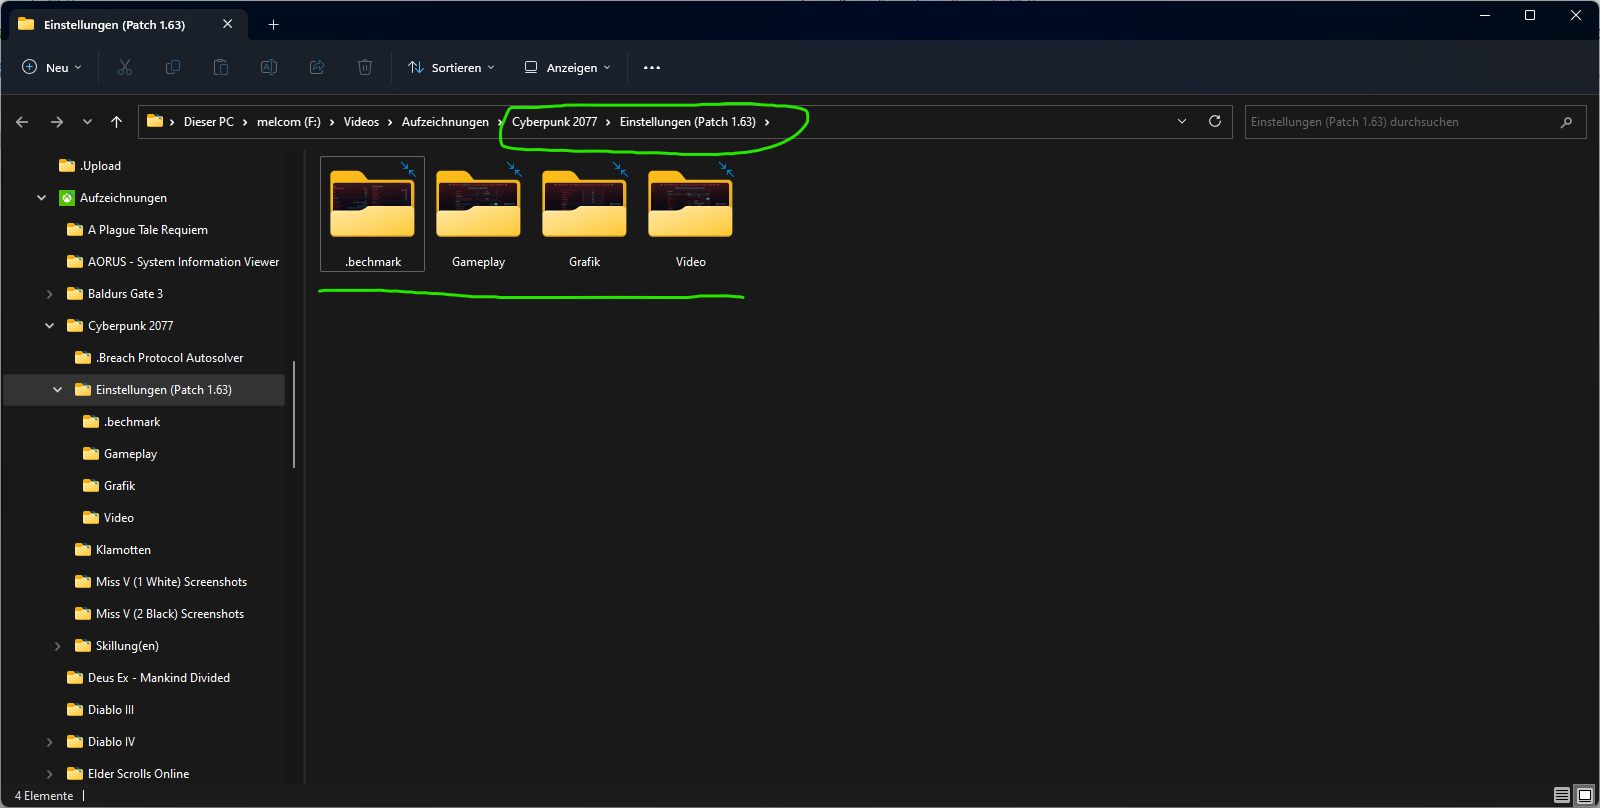Click the Paste clipboard icon
The height and width of the screenshot is (808, 1600).
(221, 67)
